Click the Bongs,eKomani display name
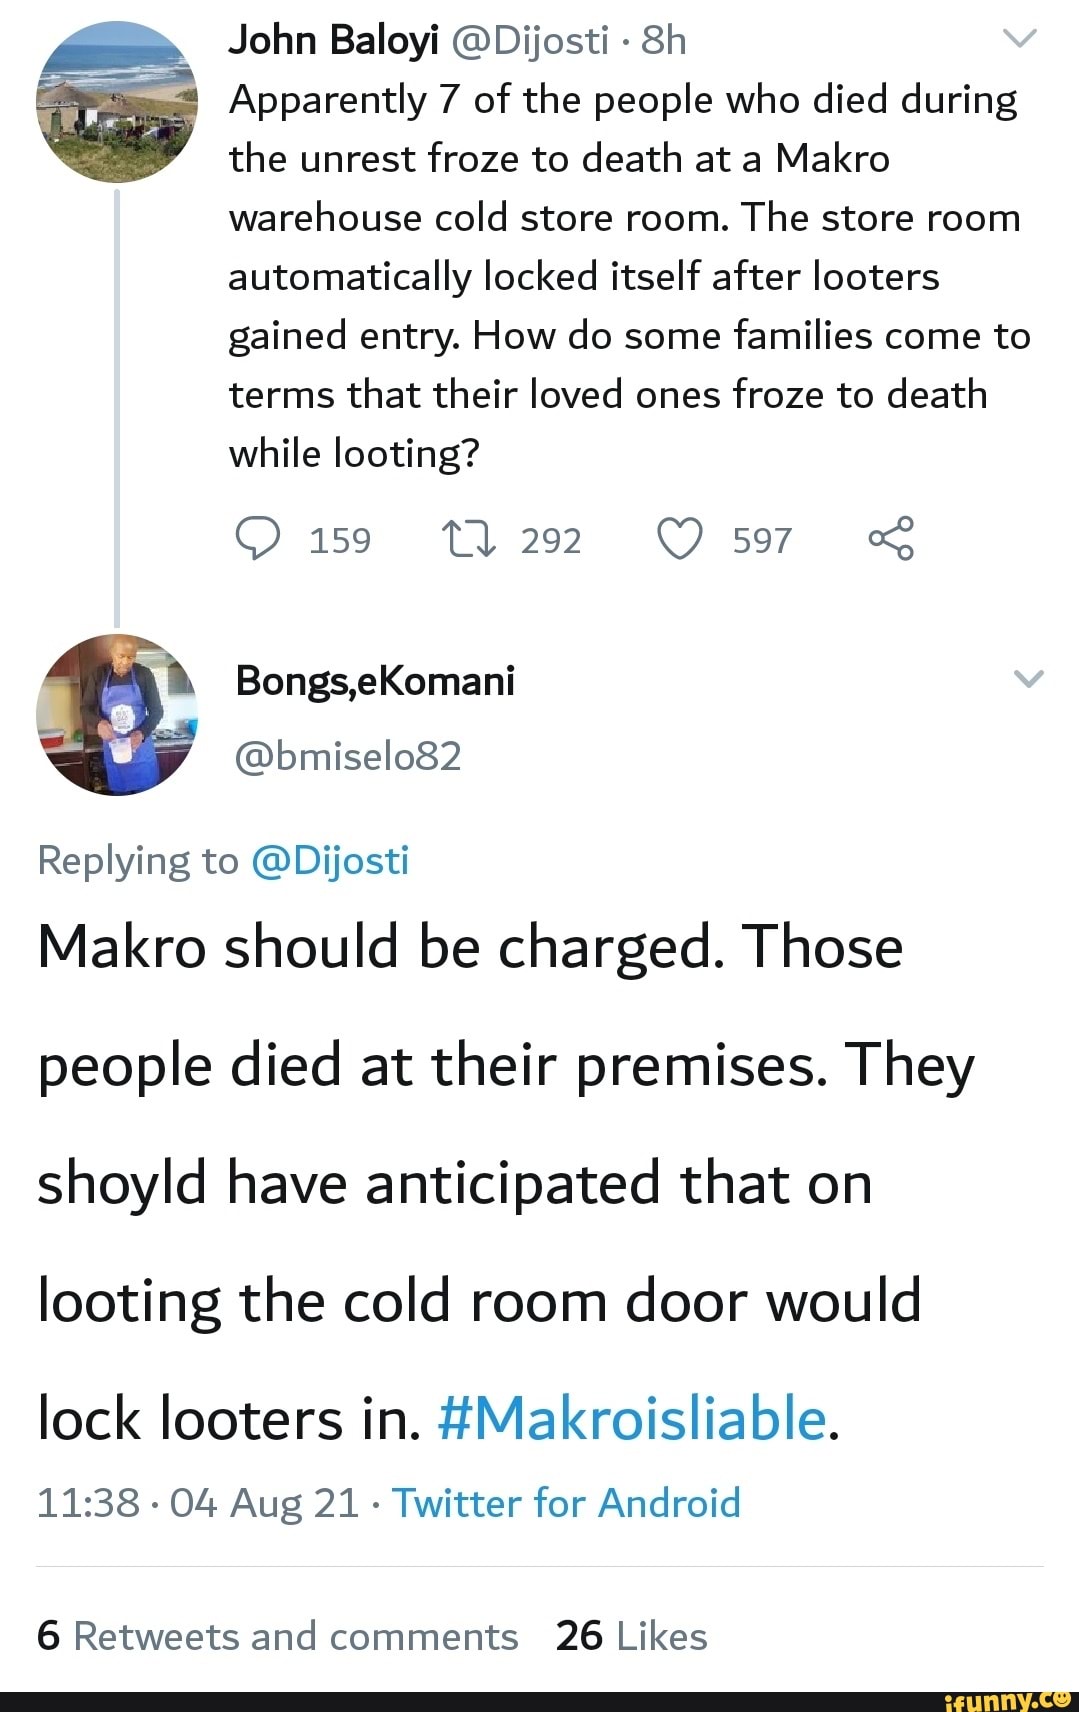Viewport: 1079px width, 1712px height. pyautogui.click(x=375, y=680)
